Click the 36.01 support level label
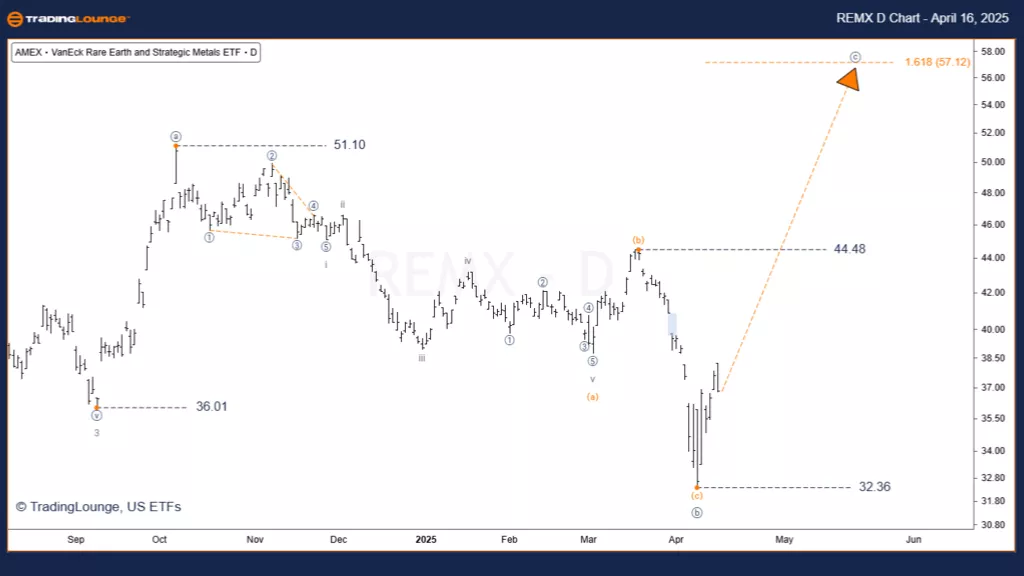This screenshot has width=1024, height=576. point(212,407)
